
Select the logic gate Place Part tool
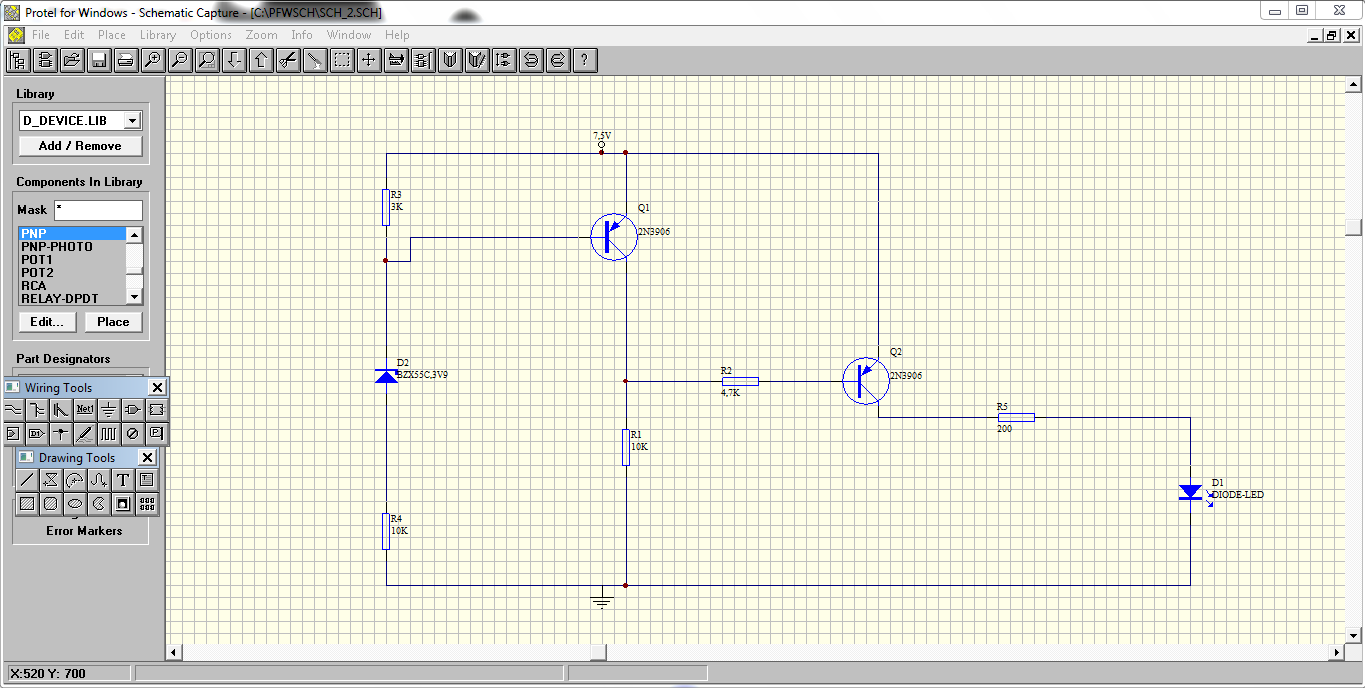tap(133, 409)
